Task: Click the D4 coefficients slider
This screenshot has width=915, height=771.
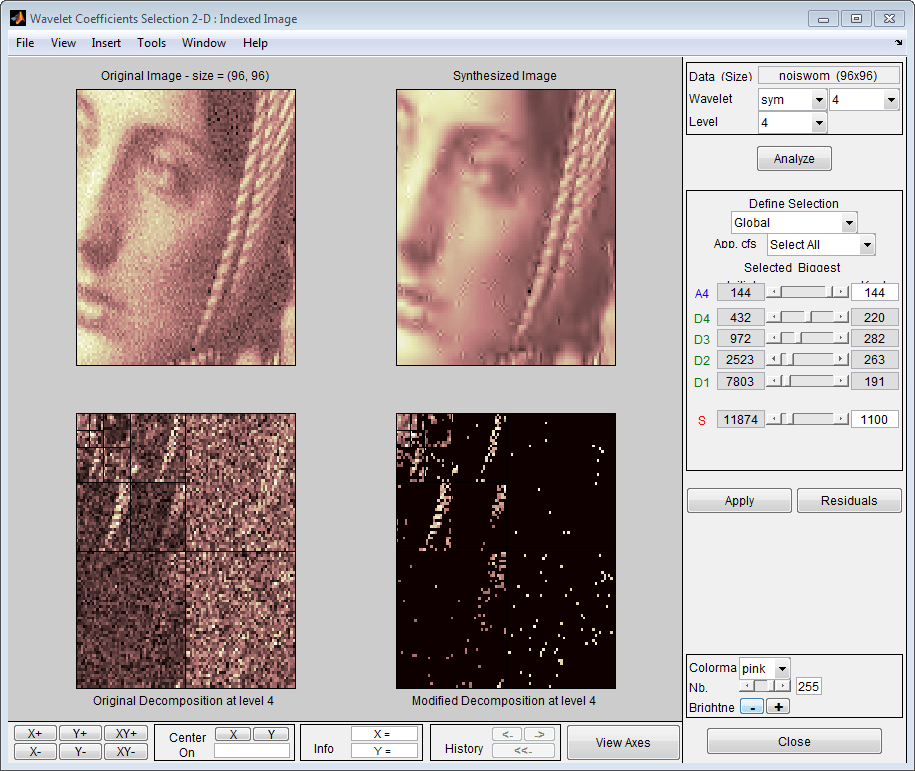Action: (807, 317)
